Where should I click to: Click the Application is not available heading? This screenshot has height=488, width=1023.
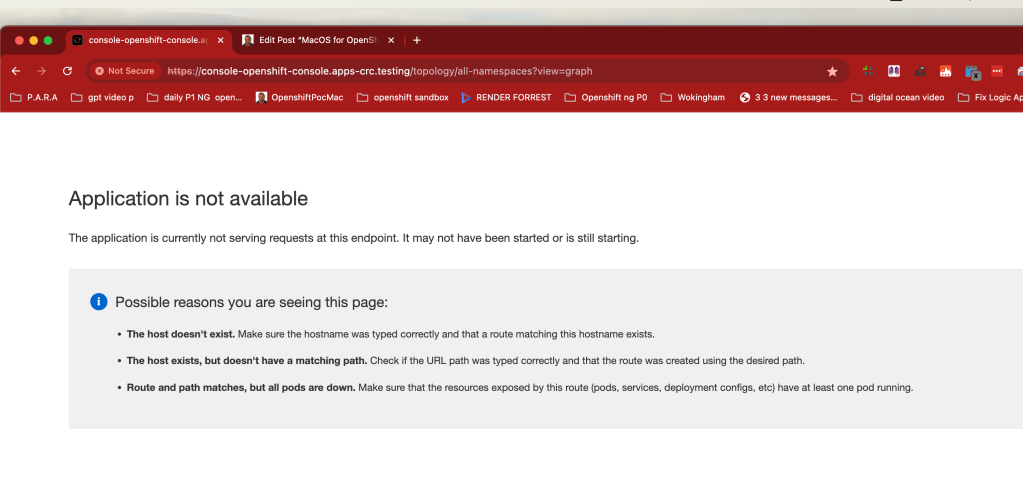pyautogui.click(x=188, y=198)
